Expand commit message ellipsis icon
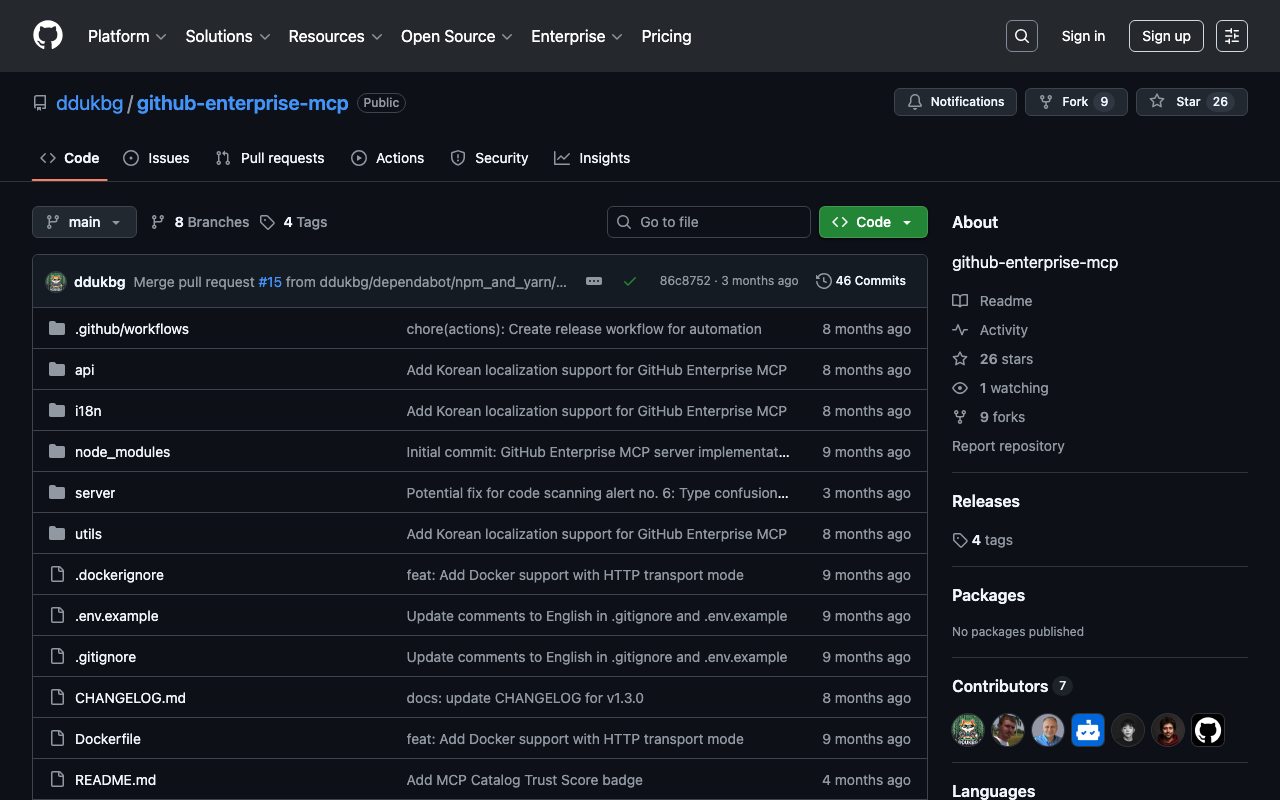Viewport: 1280px width, 800px height. [x=594, y=281]
